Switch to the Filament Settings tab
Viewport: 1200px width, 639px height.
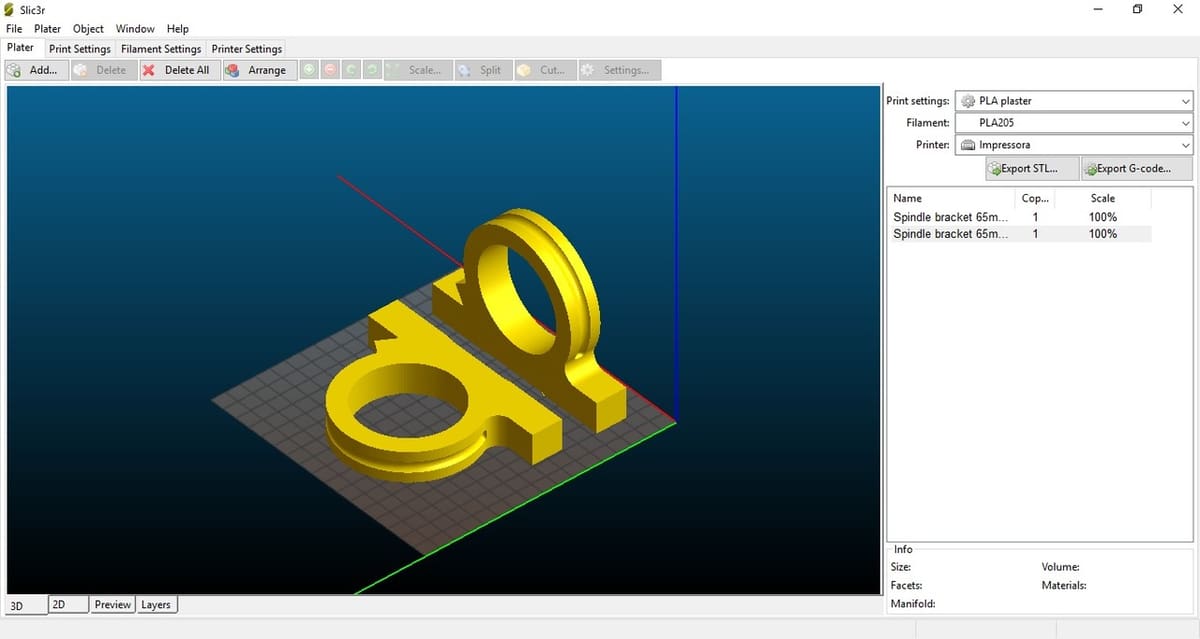click(161, 49)
